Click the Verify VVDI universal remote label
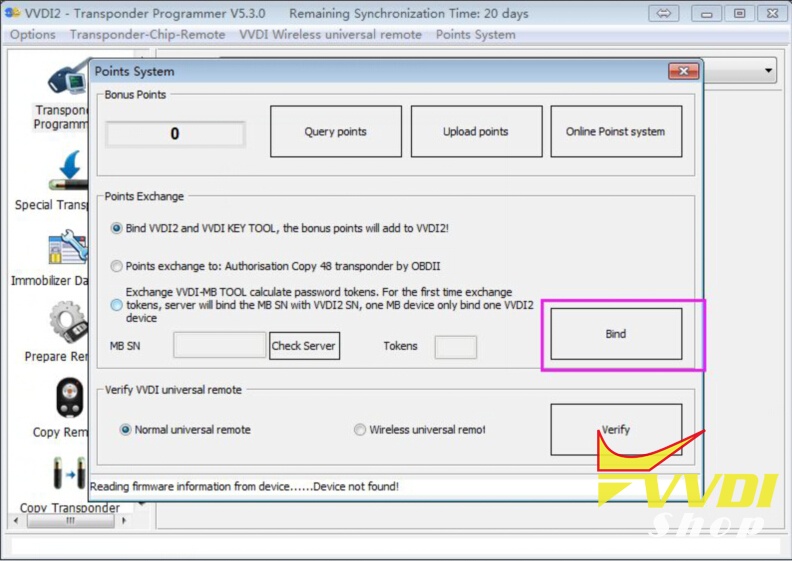The image size is (792, 561). (x=173, y=390)
